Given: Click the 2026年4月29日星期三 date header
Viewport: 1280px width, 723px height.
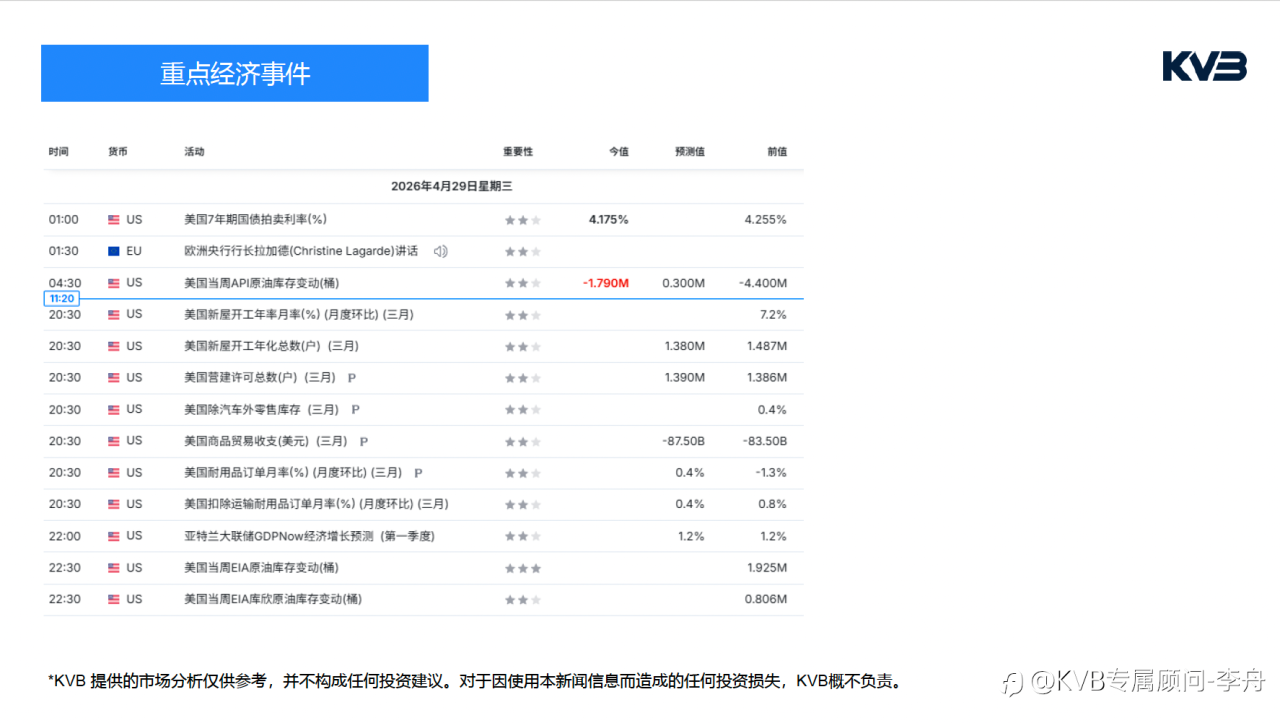Looking at the screenshot, I should [x=451, y=186].
